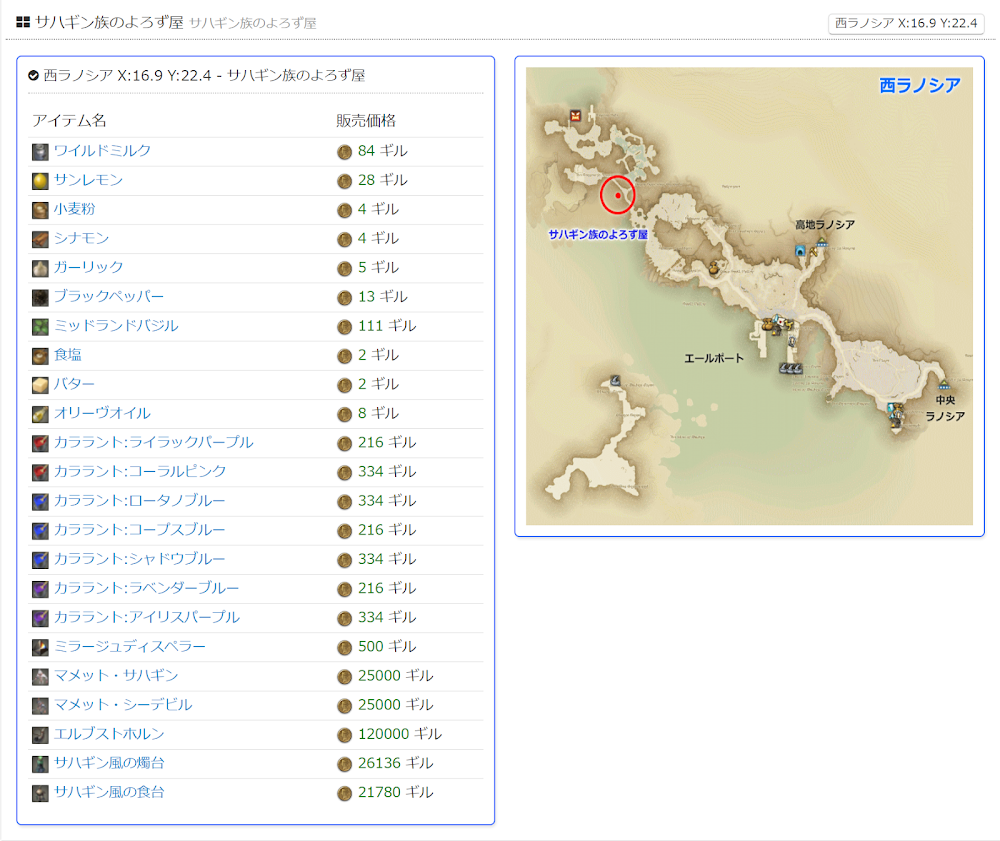This screenshot has height=841, width=1000.
Task: Open the カララント:コーラルピンク link
Action: point(140,471)
